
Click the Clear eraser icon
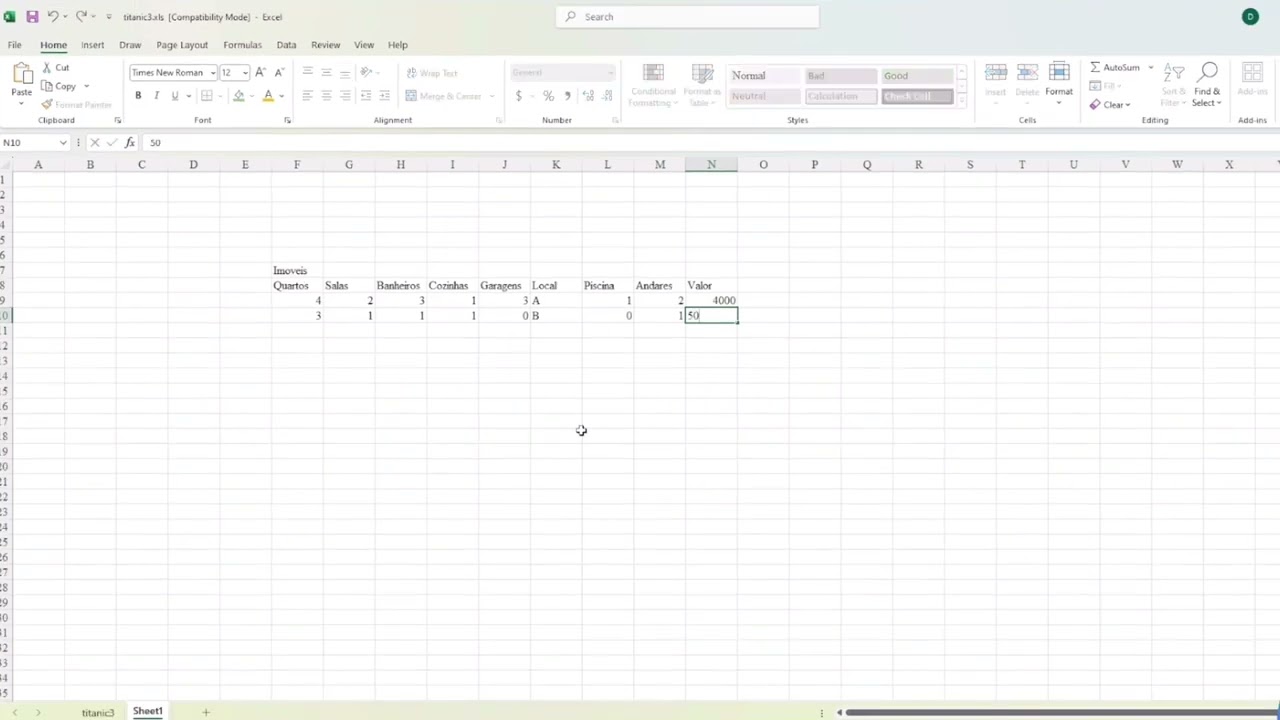1095,104
